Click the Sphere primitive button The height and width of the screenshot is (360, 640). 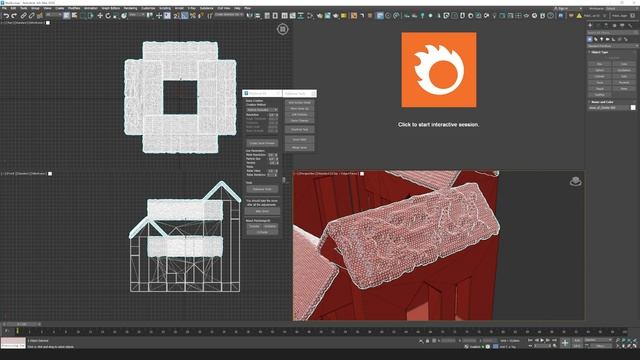pyautogui.click(x=599, y=70)
